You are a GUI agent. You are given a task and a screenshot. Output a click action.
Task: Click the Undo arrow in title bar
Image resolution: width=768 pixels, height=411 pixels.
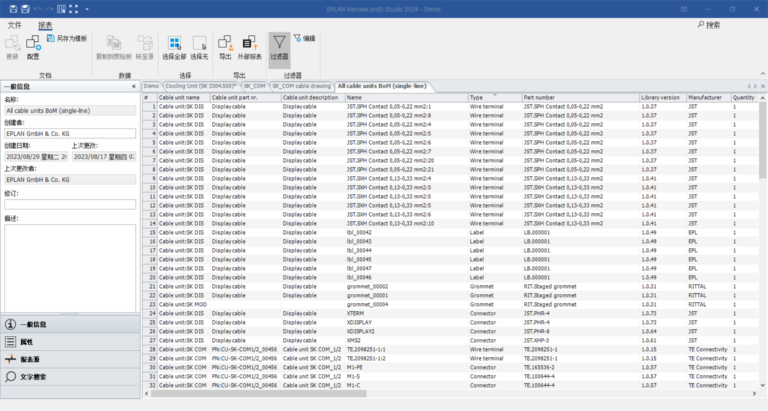coord(38,9)
